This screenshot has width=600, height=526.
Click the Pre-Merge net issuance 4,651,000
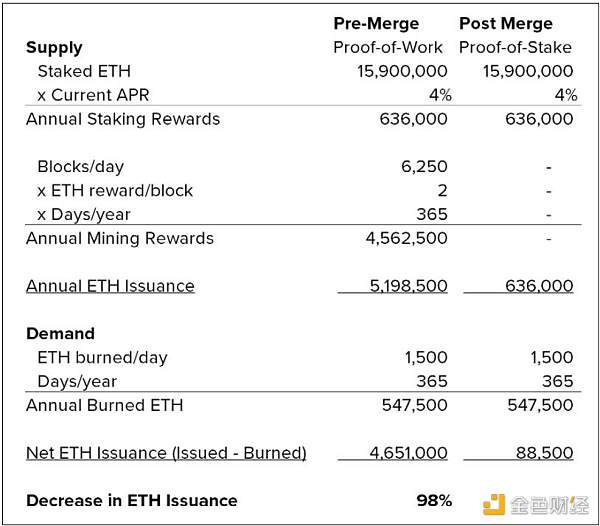click(408, 453)
